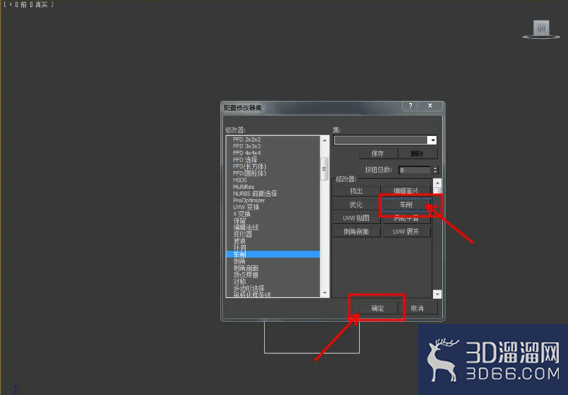Select UVW 变换 in modifier list

pyautogui.click(x=246, y=207)
